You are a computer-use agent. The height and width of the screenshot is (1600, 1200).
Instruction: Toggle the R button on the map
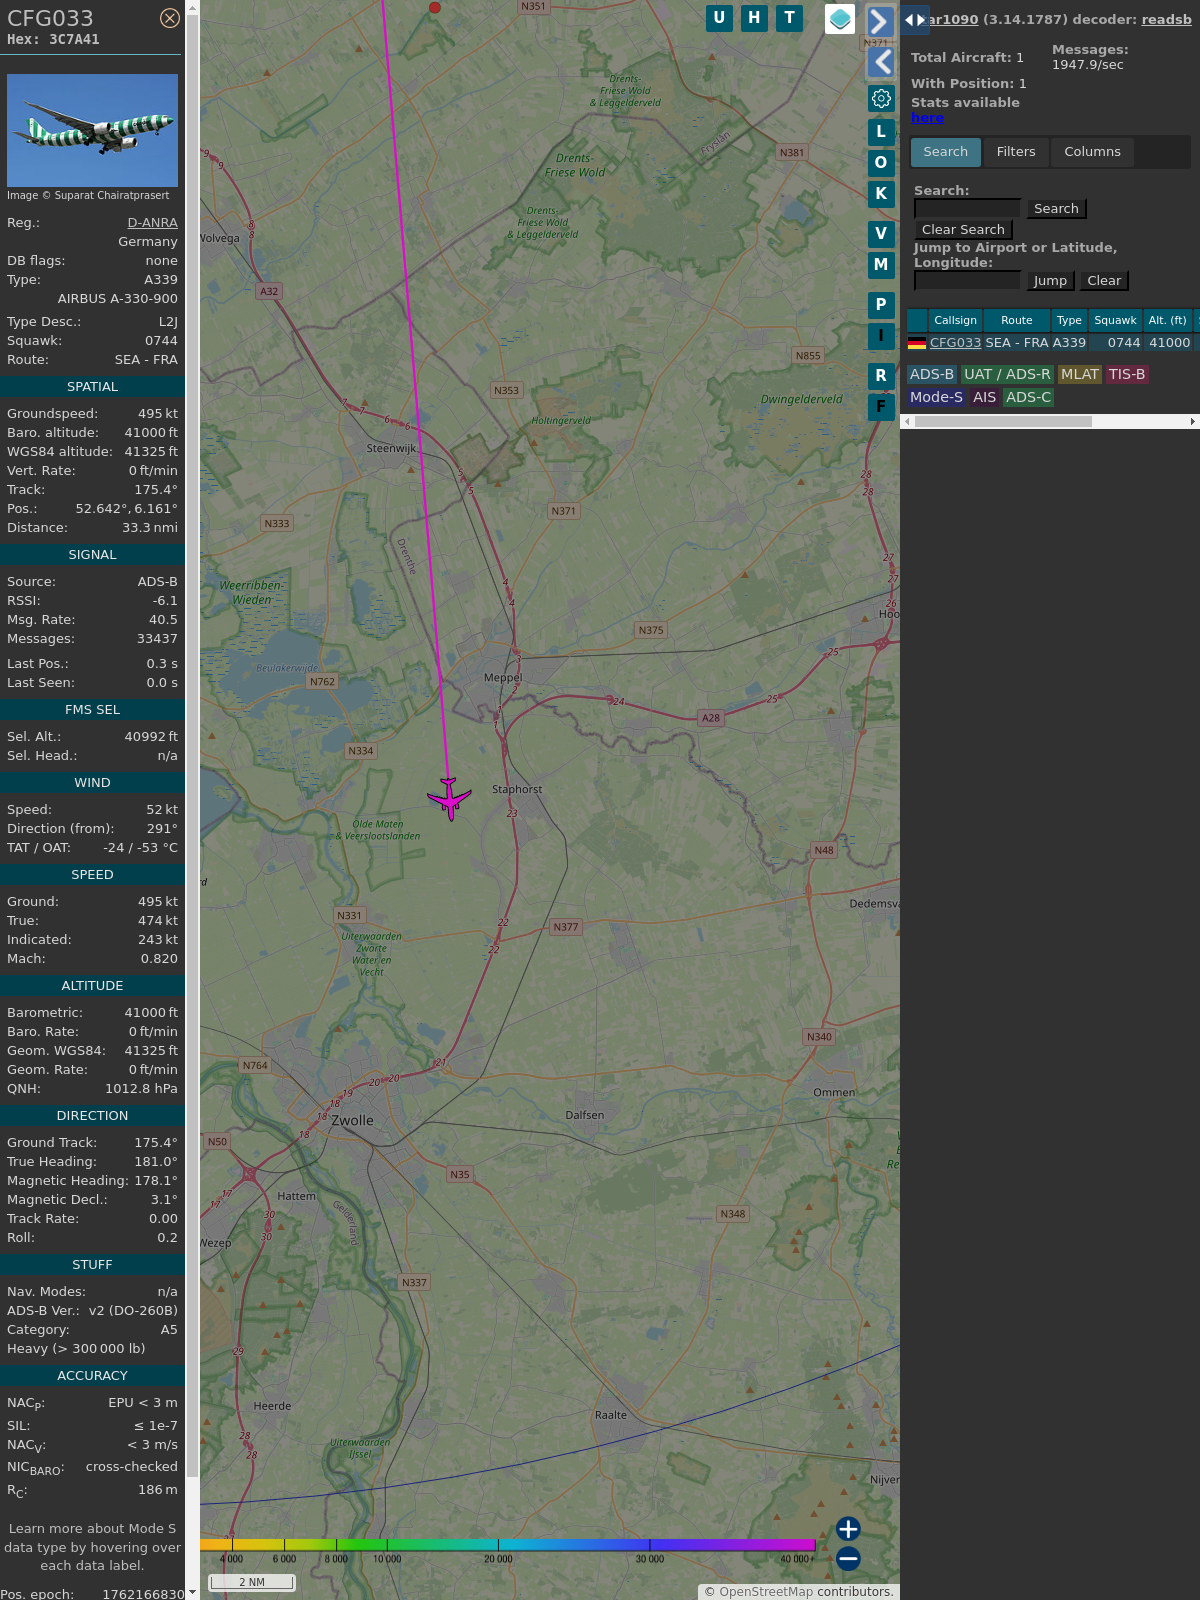coord(881,376)
